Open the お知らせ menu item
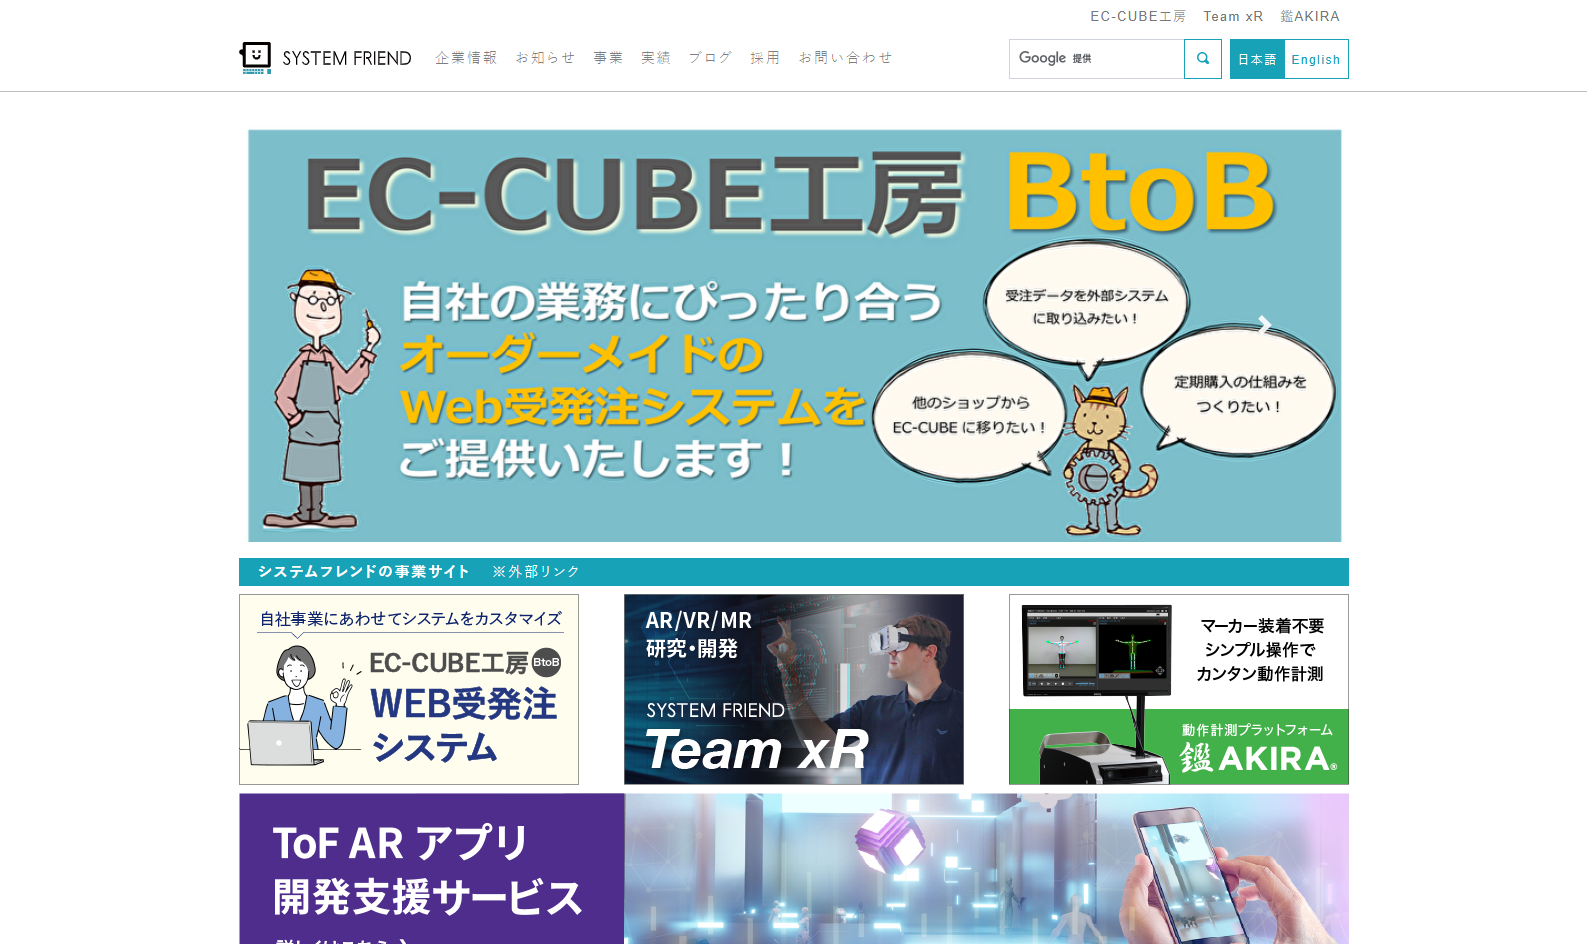1587x944 pixels. pyautogui.click(x=546, y=58)
